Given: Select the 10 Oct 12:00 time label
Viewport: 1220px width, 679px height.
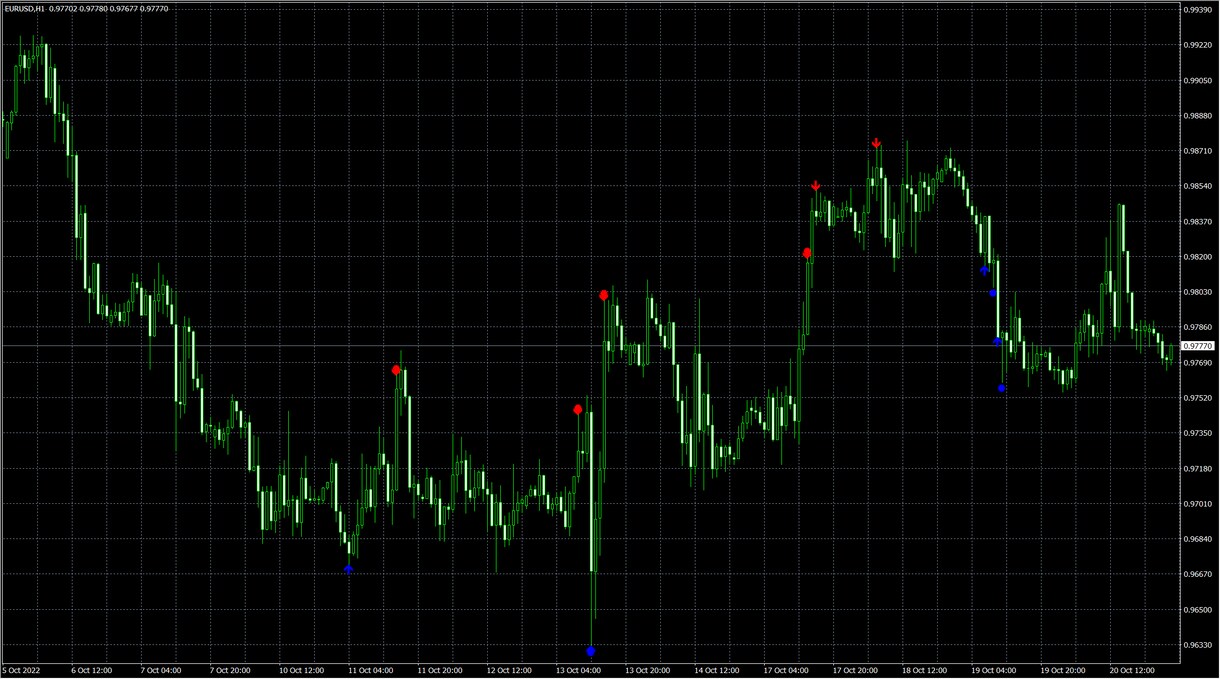Looking at the screenshot, I should (x=301, y=671).
